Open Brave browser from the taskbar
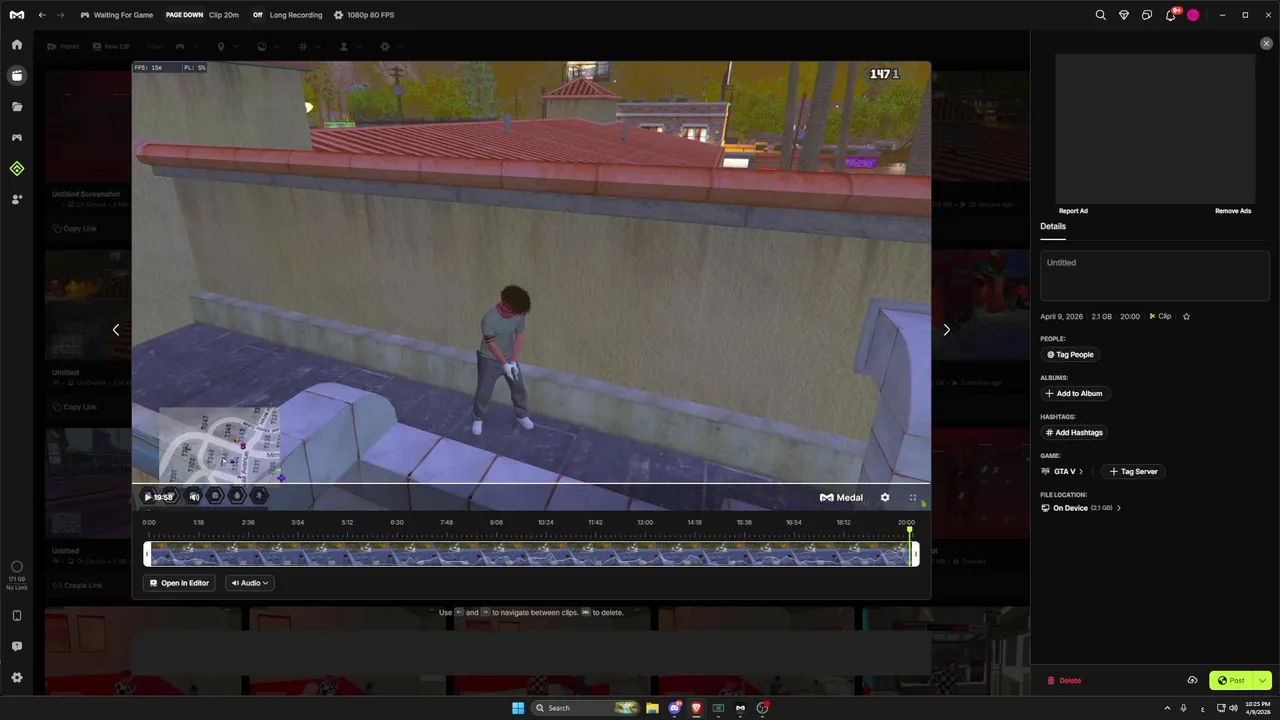Image resolution: width=1280 pixels, height=720 pixels. (697, 708)
